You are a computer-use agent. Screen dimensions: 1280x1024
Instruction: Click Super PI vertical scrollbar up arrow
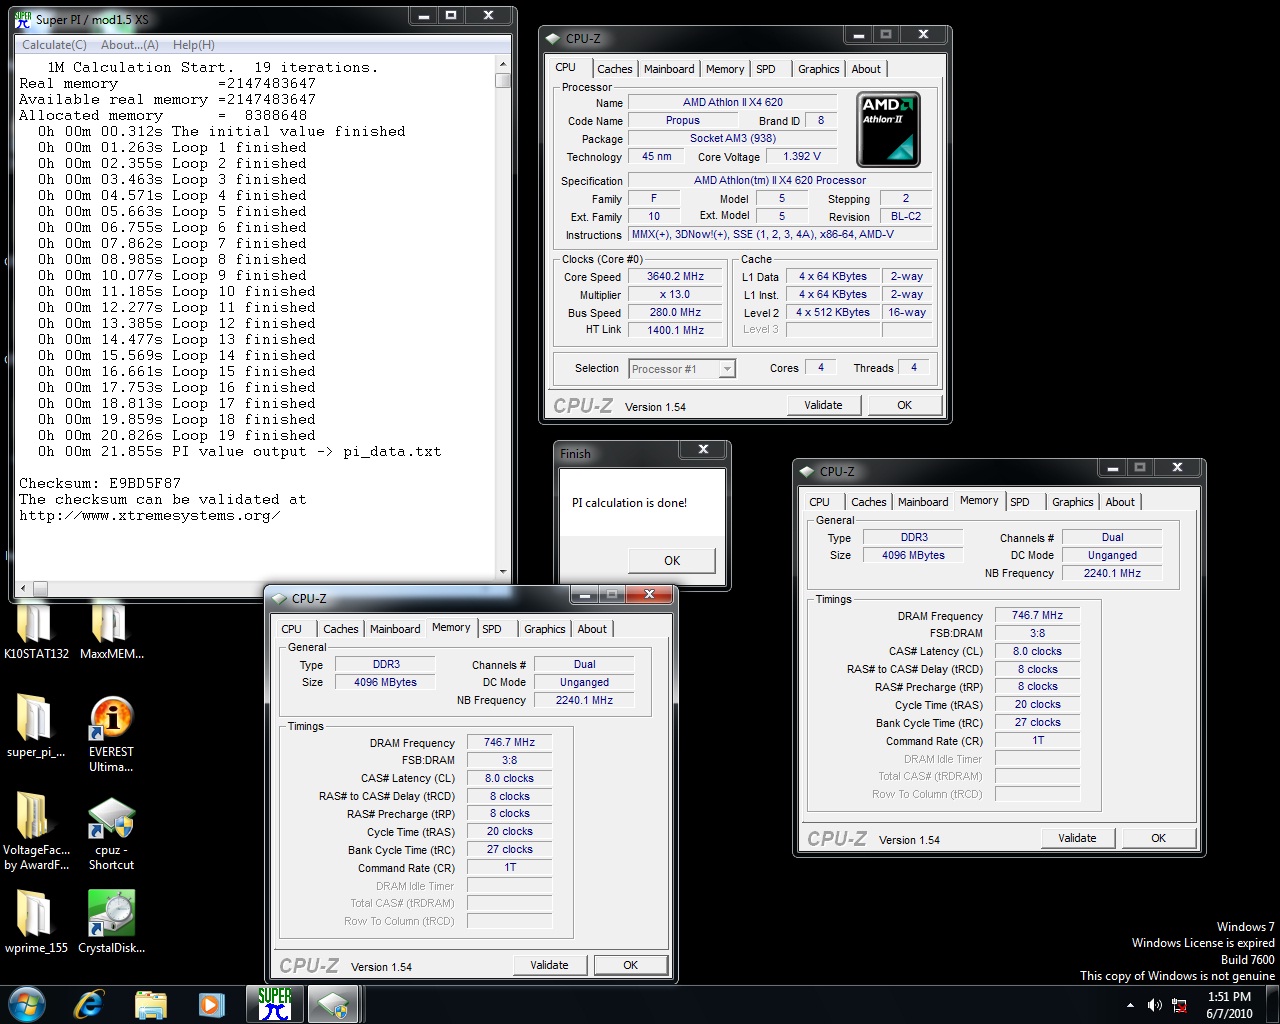pyautogui.click(x=503, y=64)
